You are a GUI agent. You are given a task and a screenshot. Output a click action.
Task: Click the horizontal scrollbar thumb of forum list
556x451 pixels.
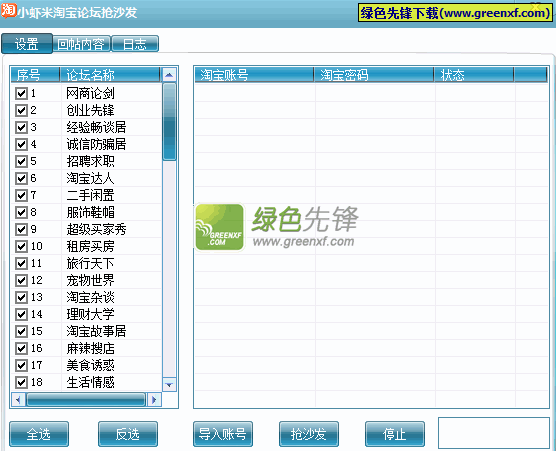click(x=86, y=400)
